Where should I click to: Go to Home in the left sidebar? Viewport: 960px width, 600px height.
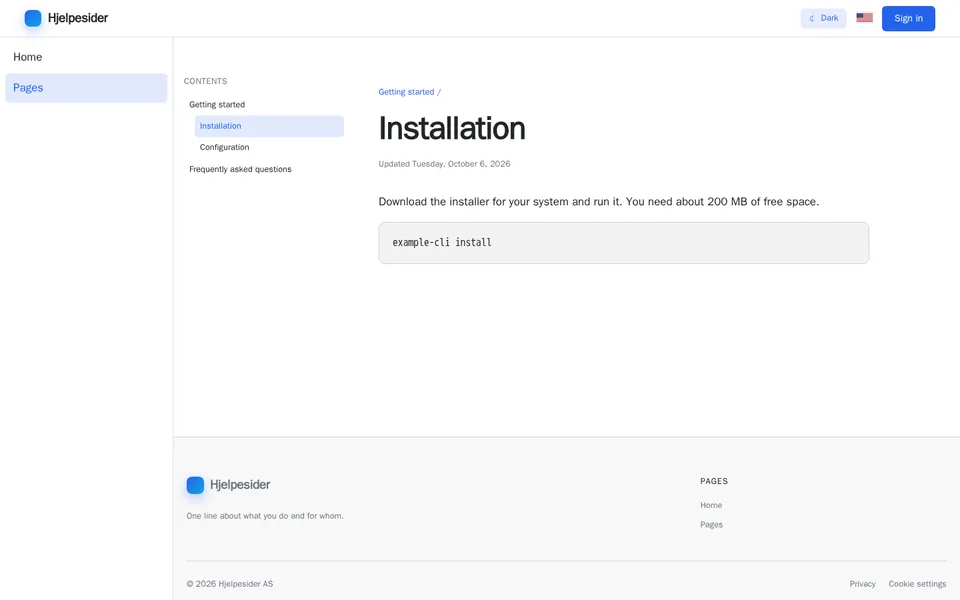click(86, 57)
